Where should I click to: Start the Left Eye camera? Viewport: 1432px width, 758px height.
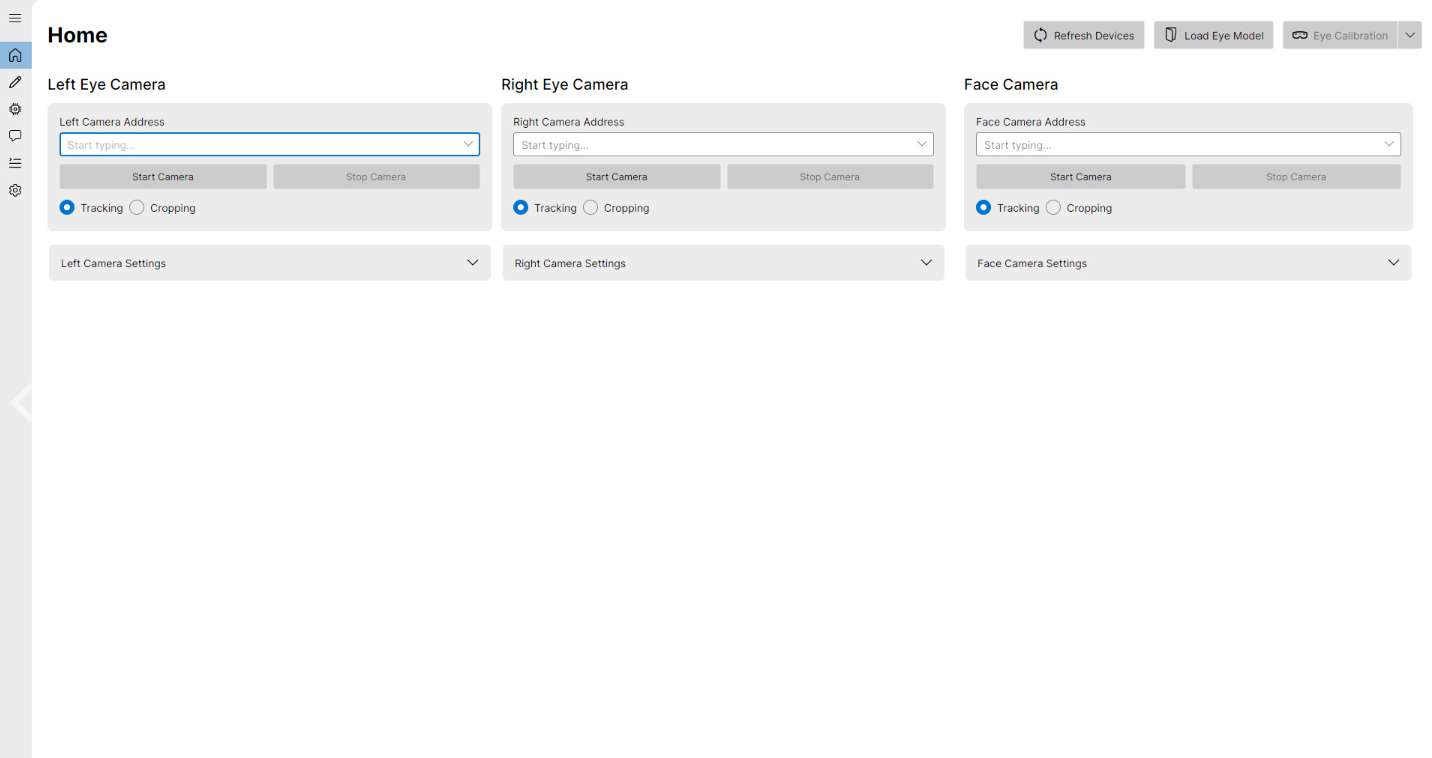[163, 177]
